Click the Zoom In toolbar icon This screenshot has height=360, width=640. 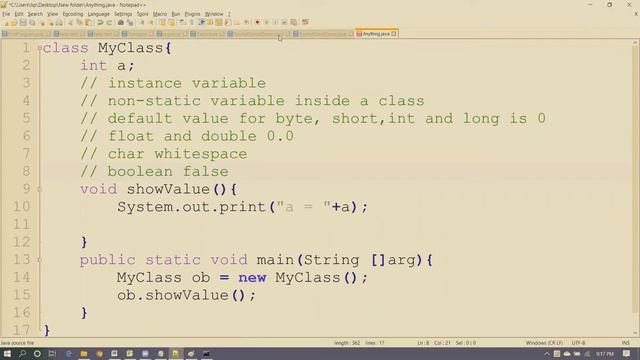(x=142, y=22)
